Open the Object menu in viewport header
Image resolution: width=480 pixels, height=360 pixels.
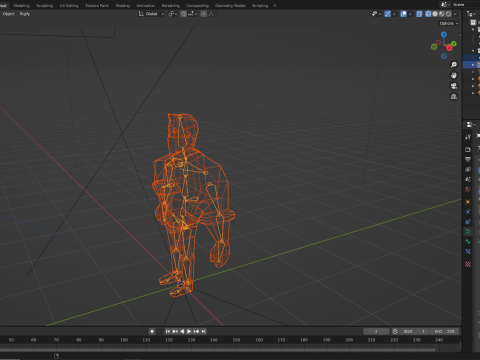pyautogui.click(x=9, y=14)
